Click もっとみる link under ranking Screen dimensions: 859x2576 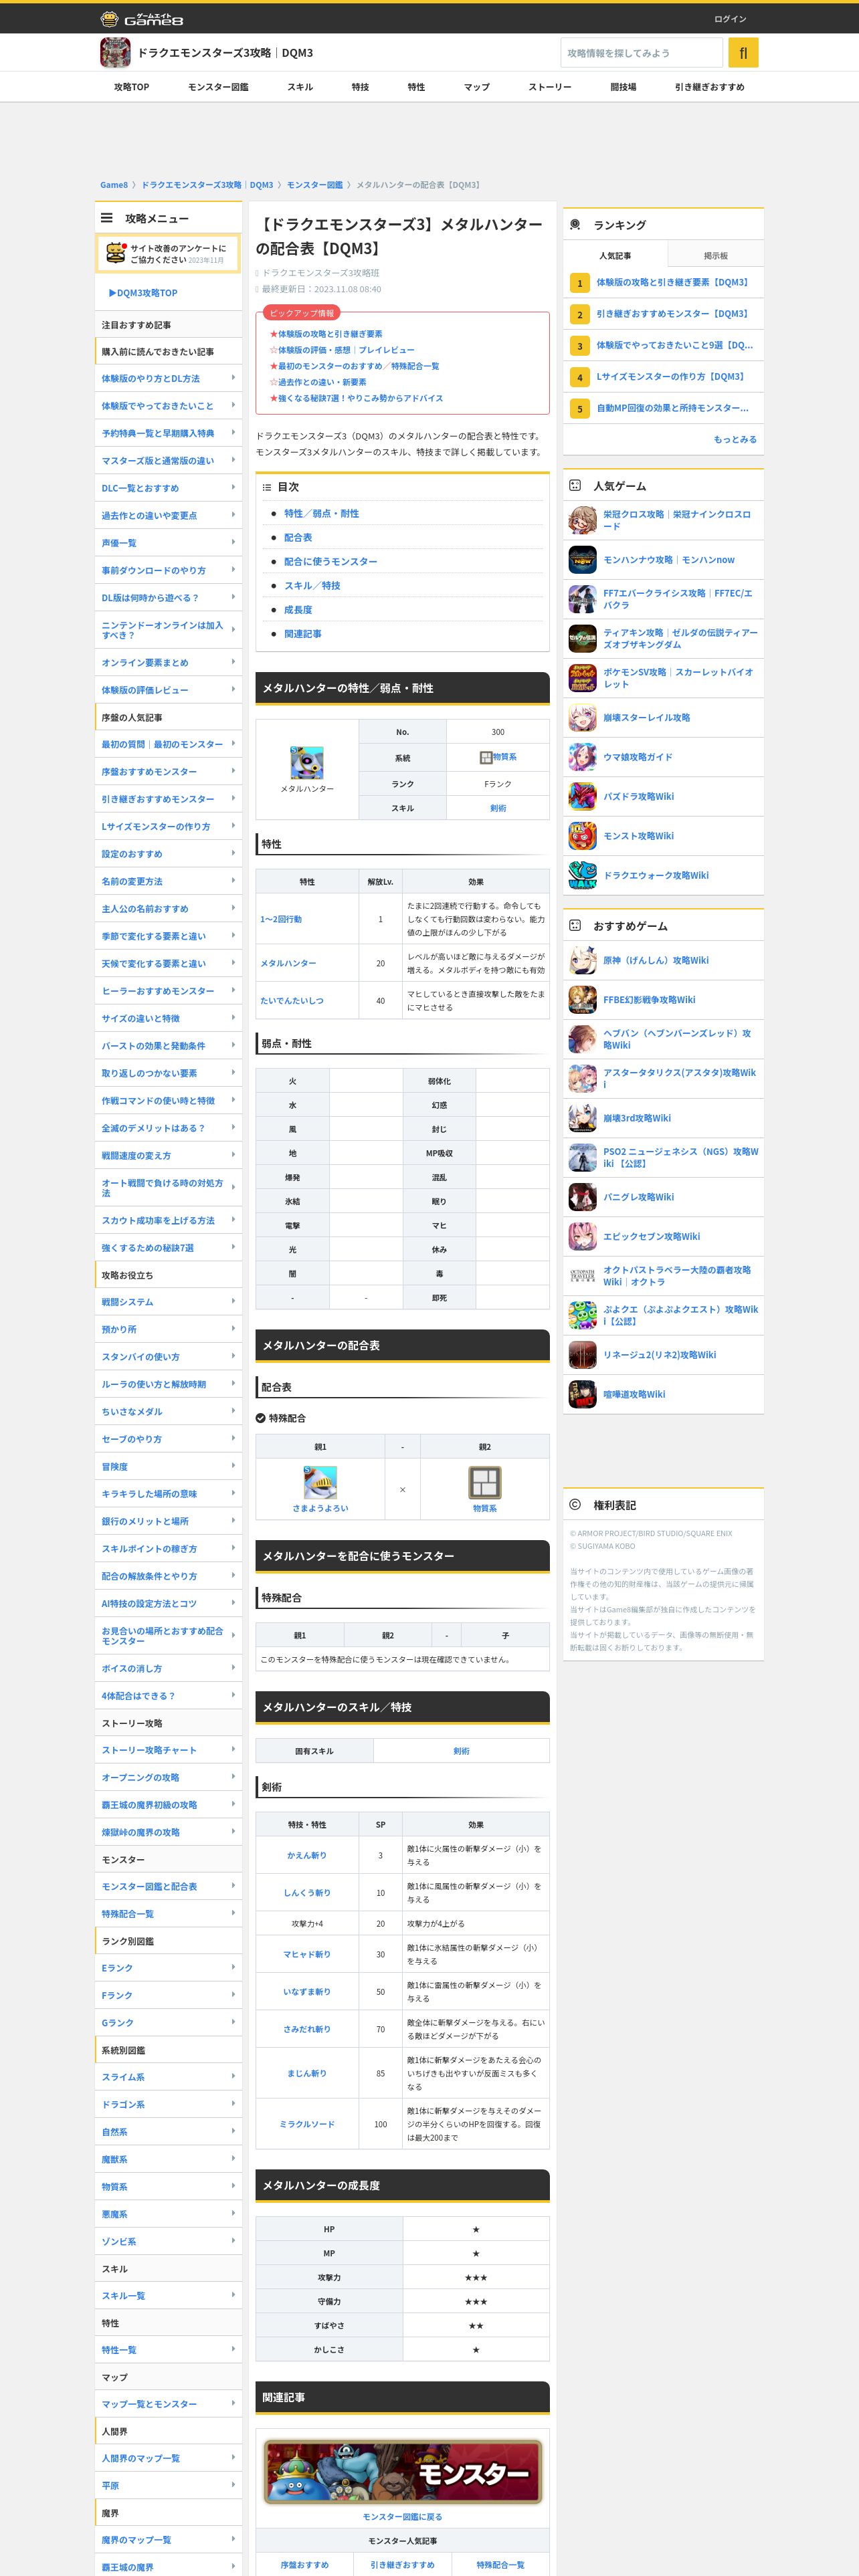[735, 439]
